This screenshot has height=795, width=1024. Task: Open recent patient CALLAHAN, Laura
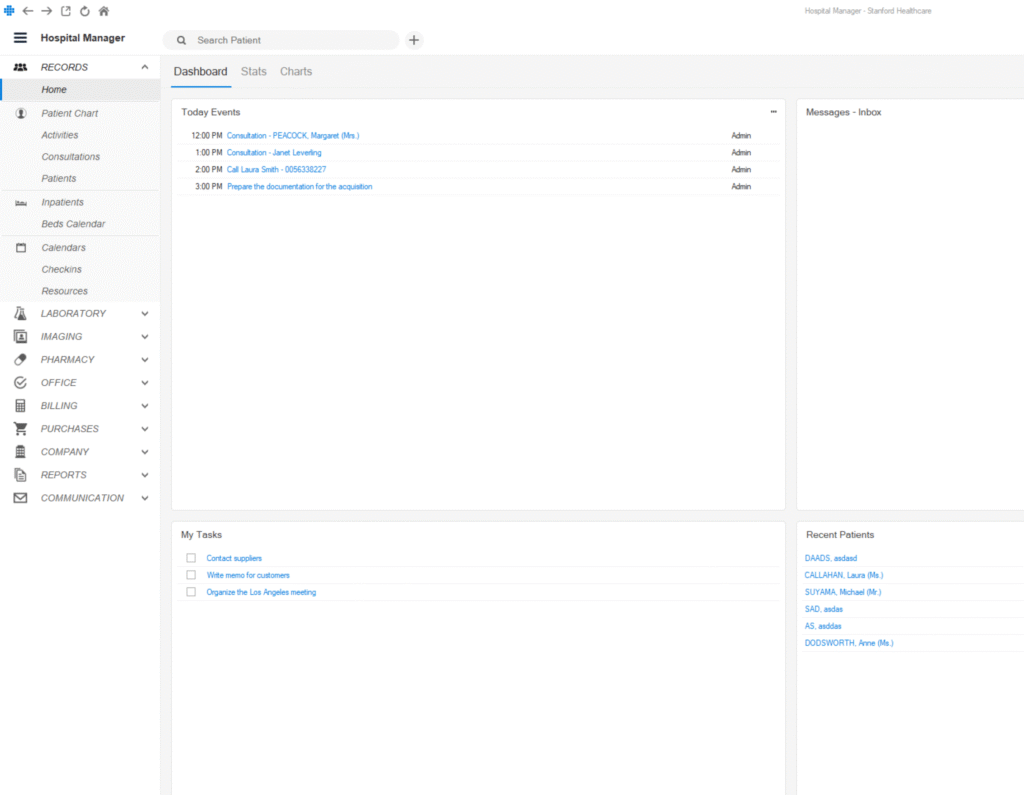(x=843, y=575)
